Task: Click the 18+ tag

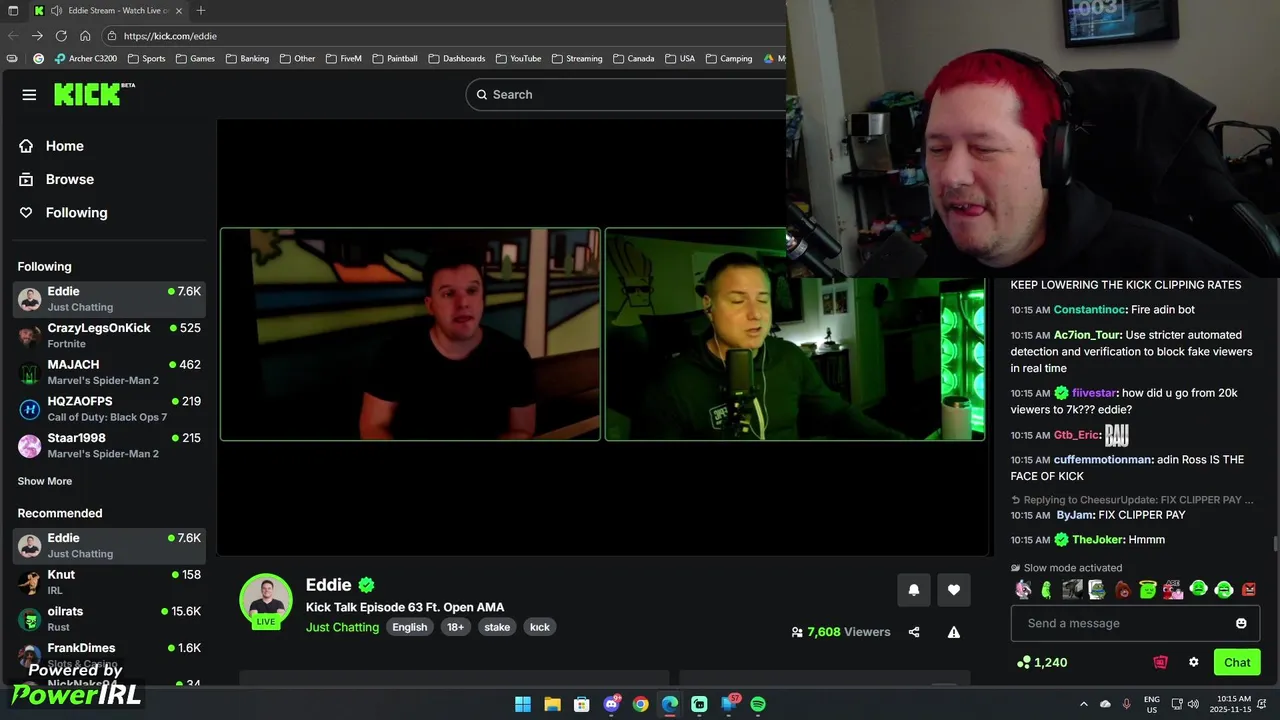Action: 455,627
